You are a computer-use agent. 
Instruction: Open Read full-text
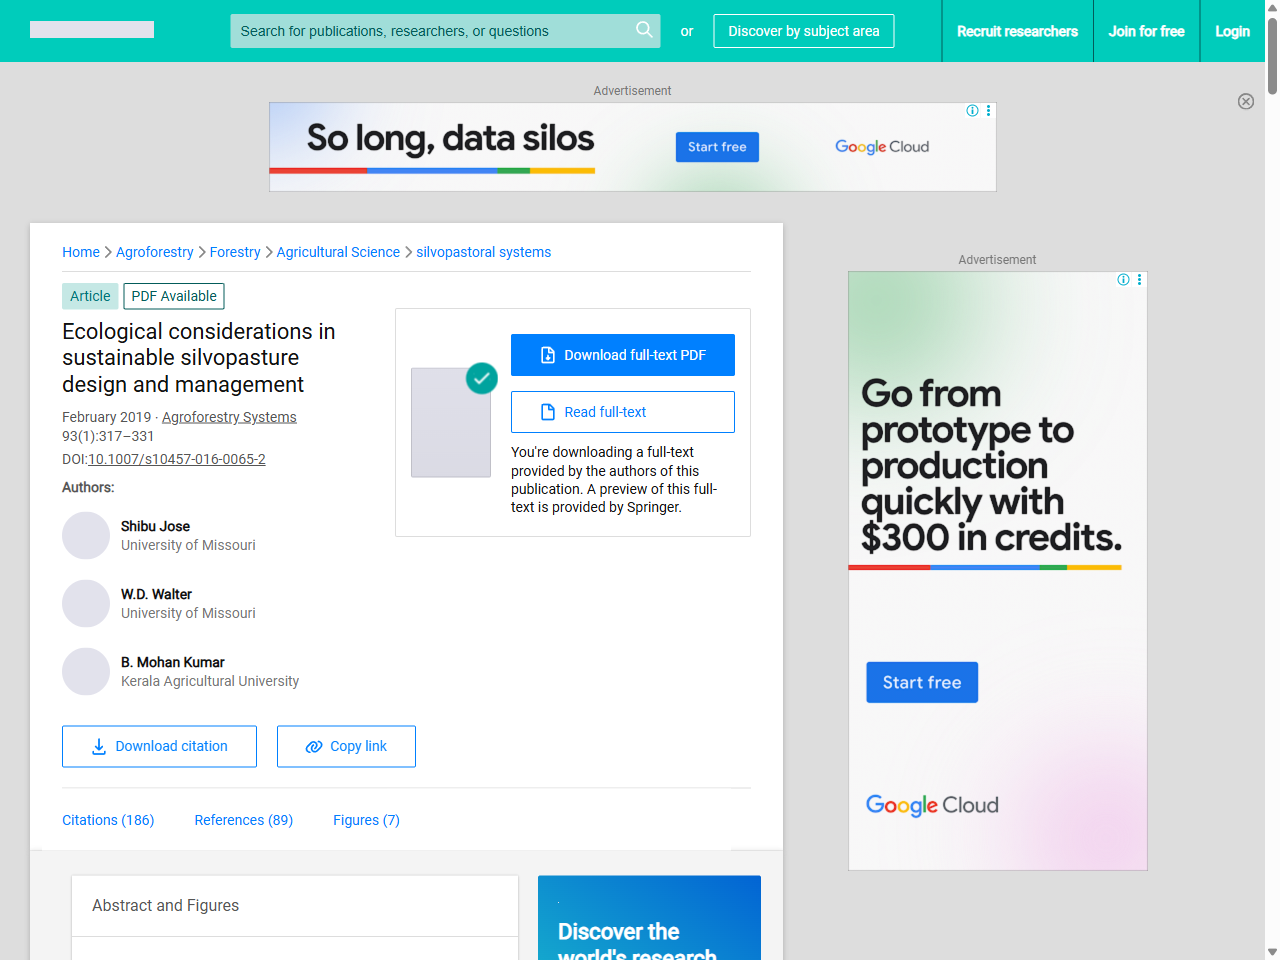point(622,412)
